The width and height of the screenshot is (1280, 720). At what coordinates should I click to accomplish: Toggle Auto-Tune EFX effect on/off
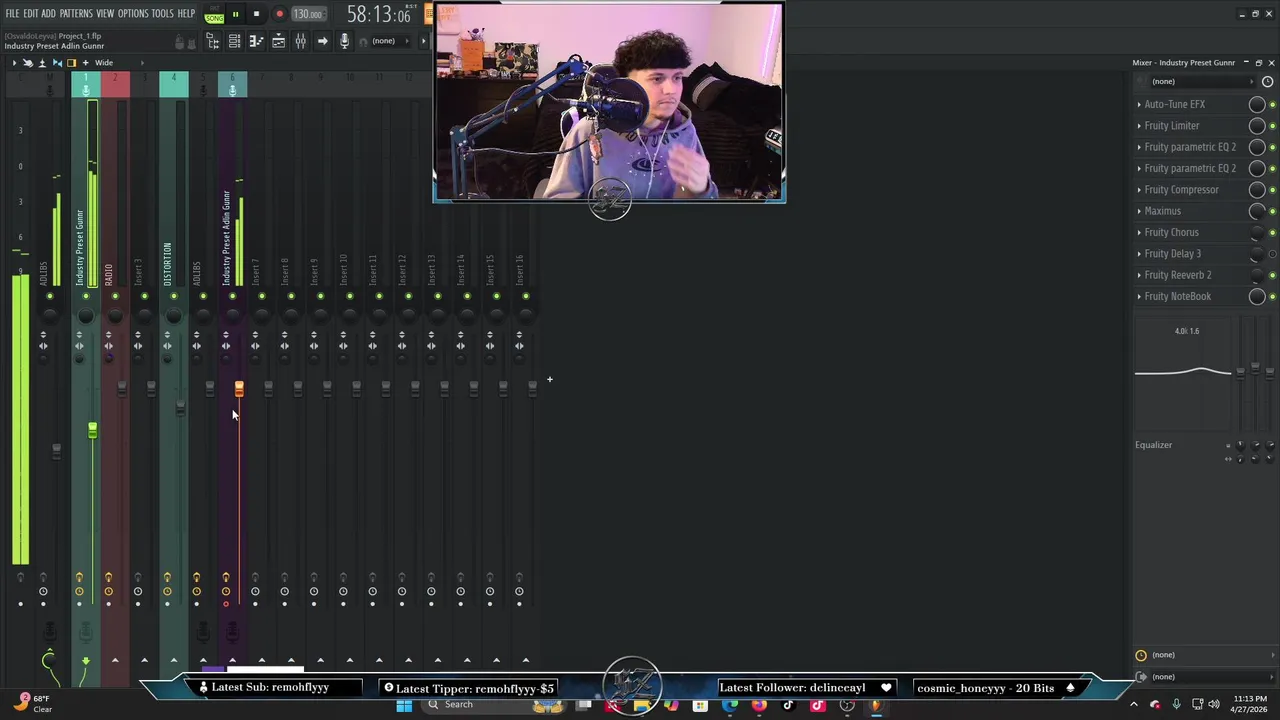(x=1272, y=105)
